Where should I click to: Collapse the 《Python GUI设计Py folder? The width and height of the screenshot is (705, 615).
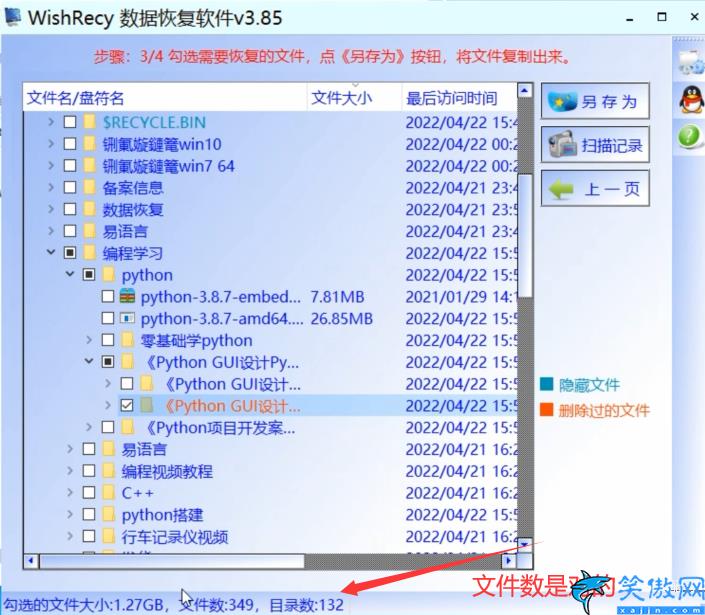(x=89, y=361)
